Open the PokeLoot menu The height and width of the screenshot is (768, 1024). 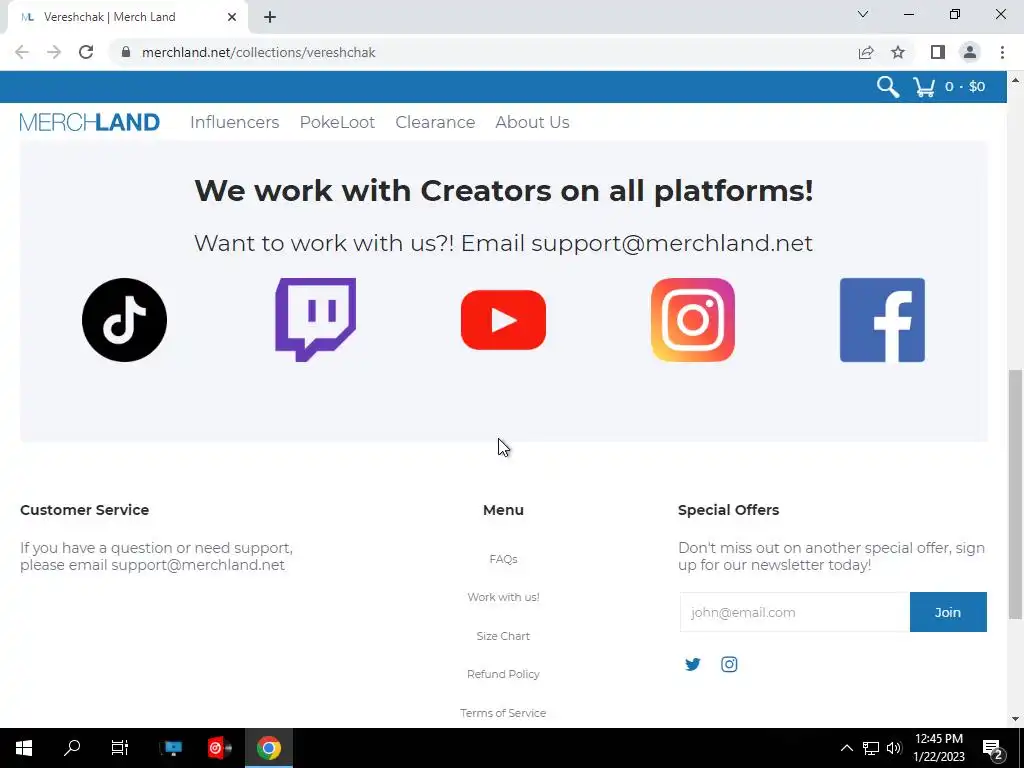coord(337,122)
